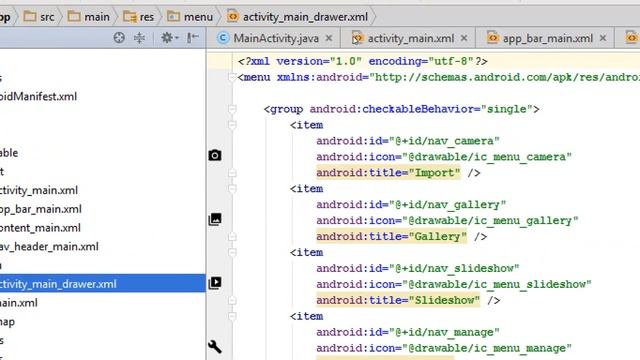Click the res breadcrumb folder
The image size is (640, 360).
tap(139, 17)
